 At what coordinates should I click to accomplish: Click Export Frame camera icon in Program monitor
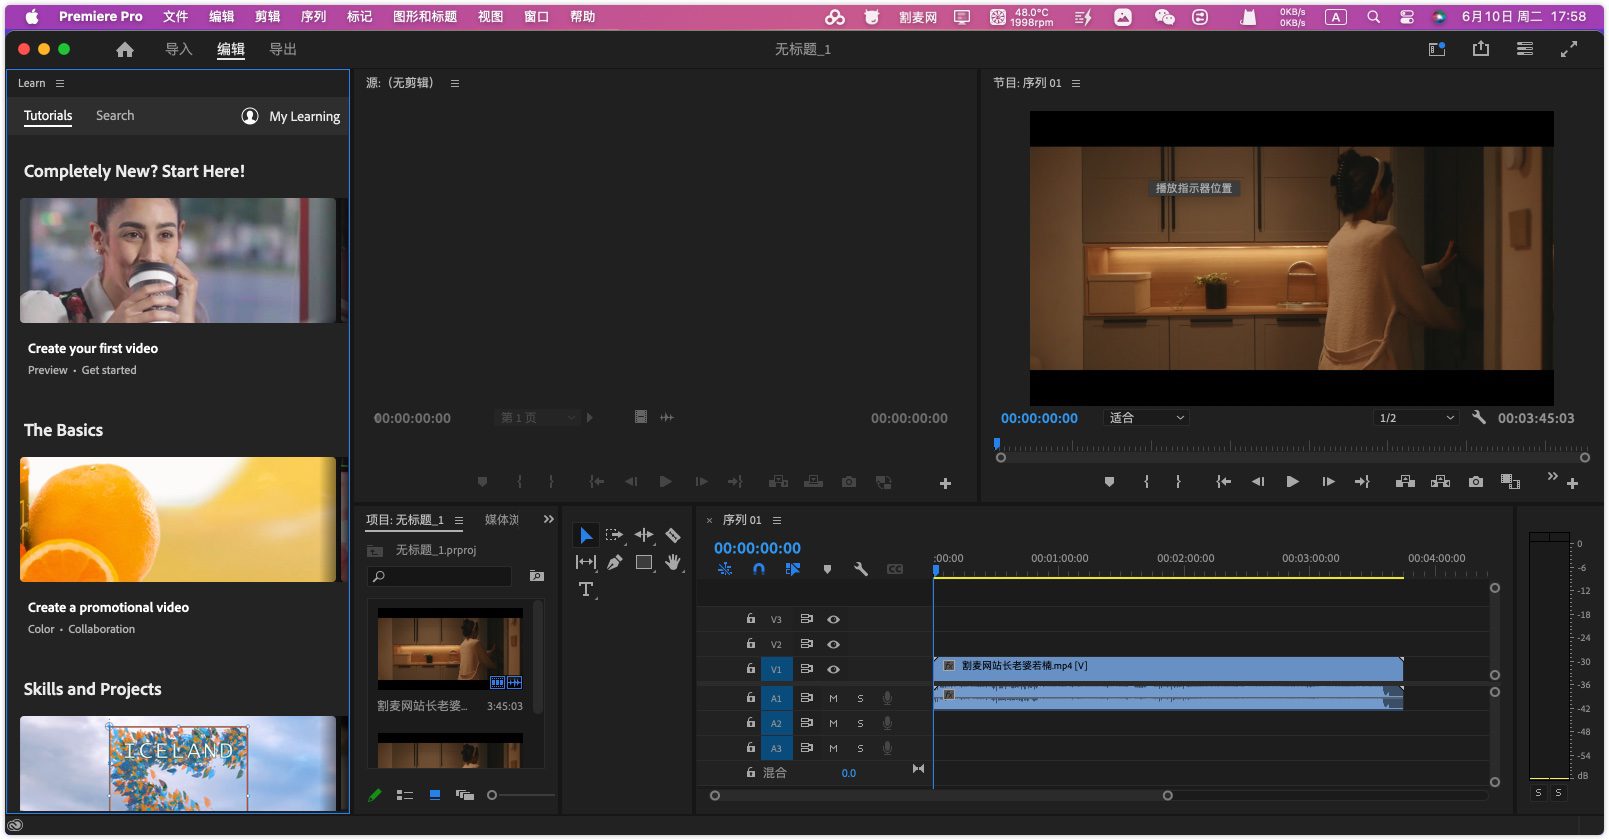point(1475,482)
